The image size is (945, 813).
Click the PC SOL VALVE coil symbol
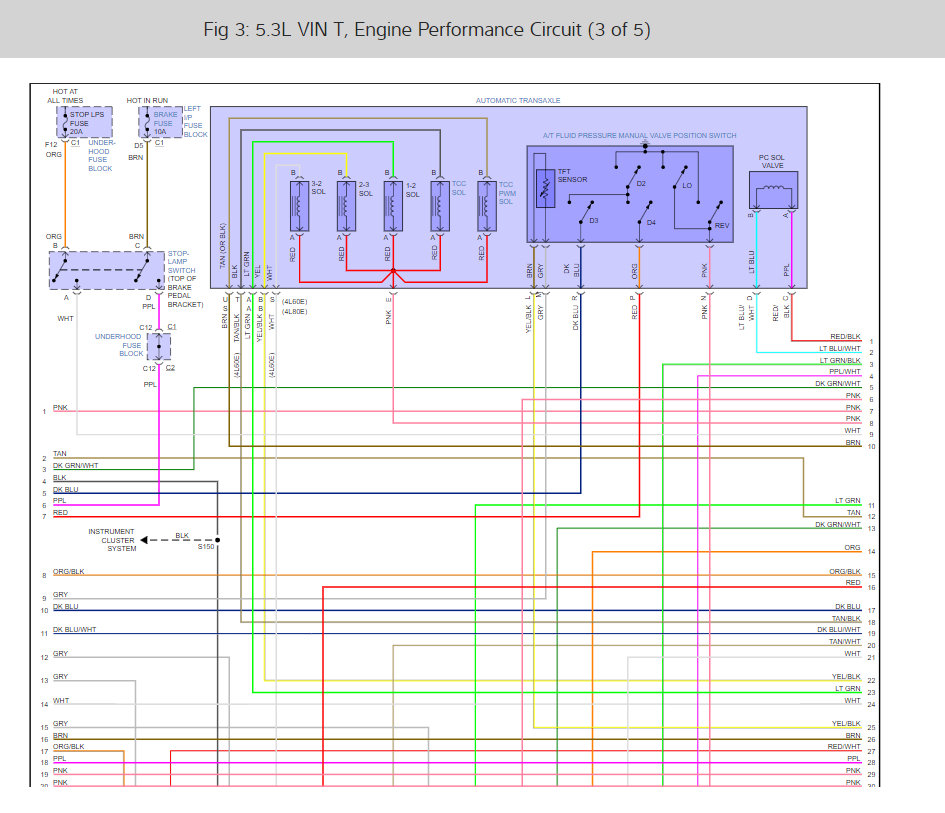pyautogui.click(x=773, y=190)
